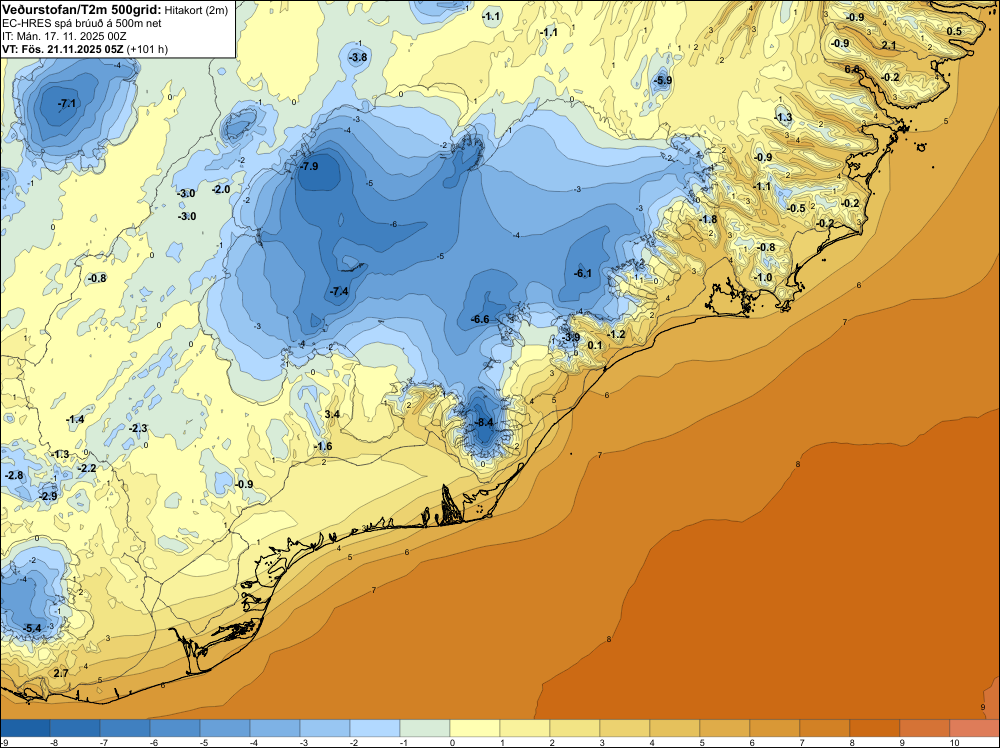Click the -5.9 cold spot label
Viewport: 1000px width, 748px height.
pos(663,80)
